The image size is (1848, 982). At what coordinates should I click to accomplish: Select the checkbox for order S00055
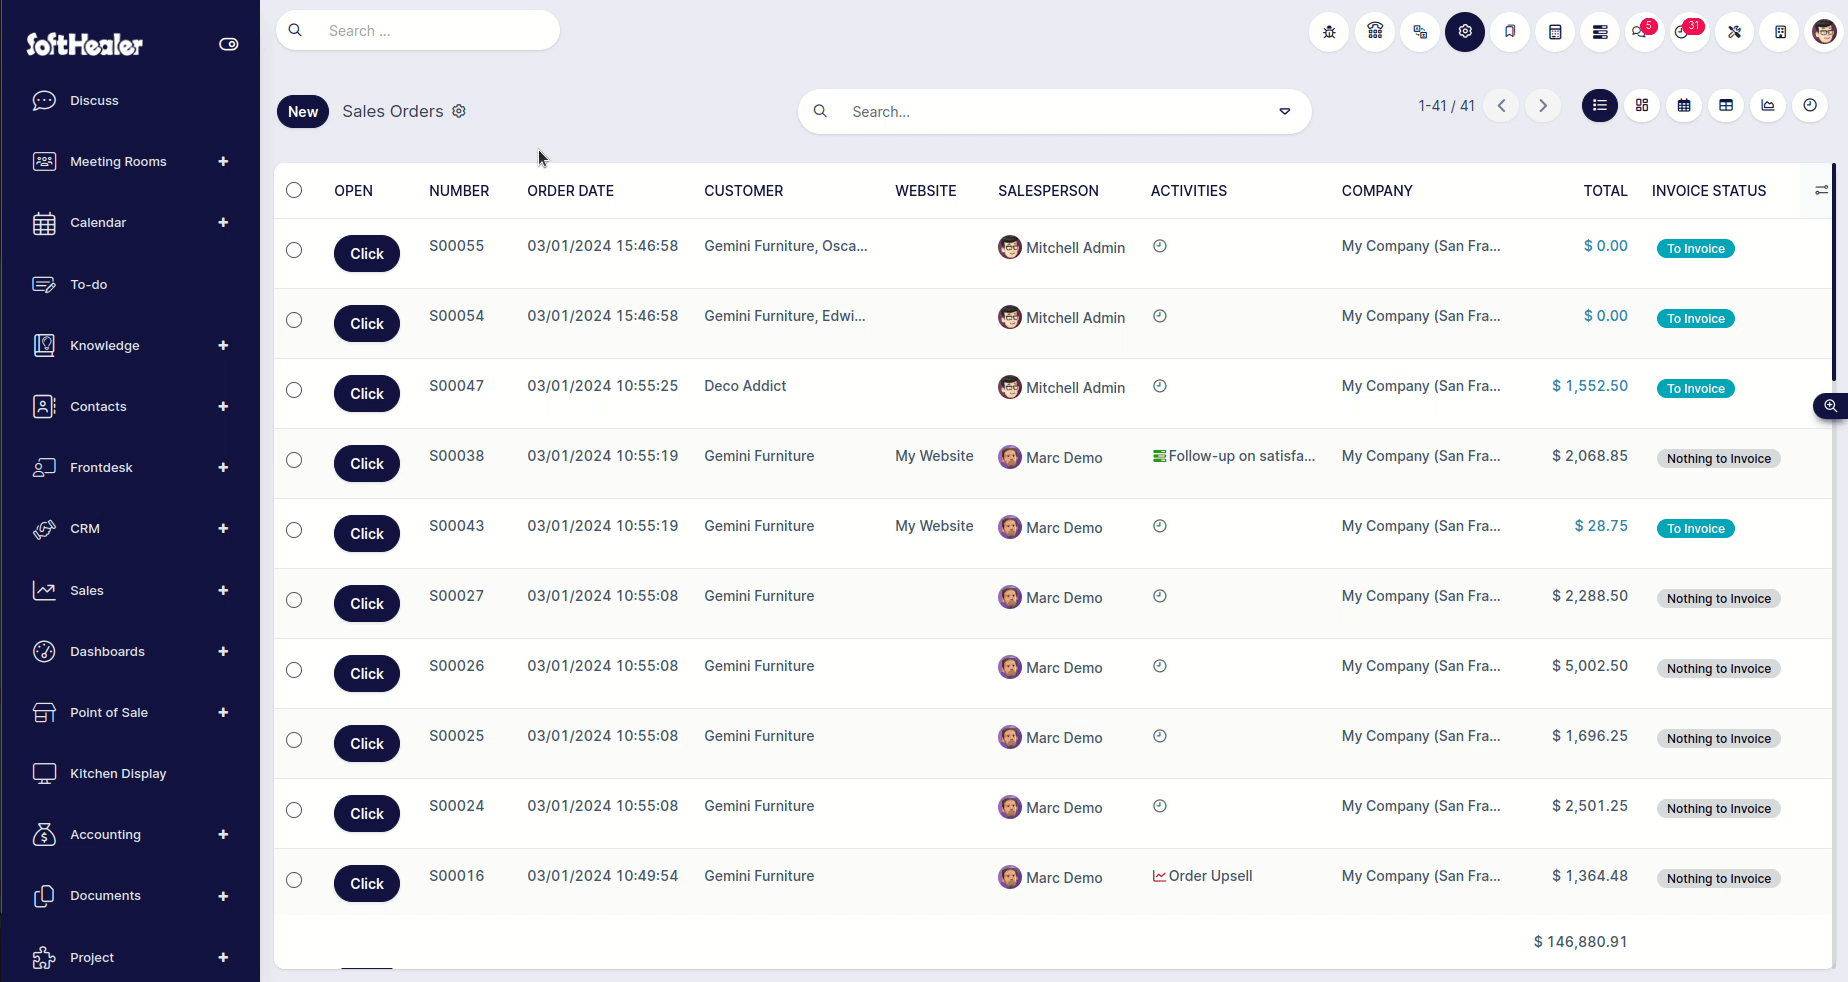coord(294,250)
